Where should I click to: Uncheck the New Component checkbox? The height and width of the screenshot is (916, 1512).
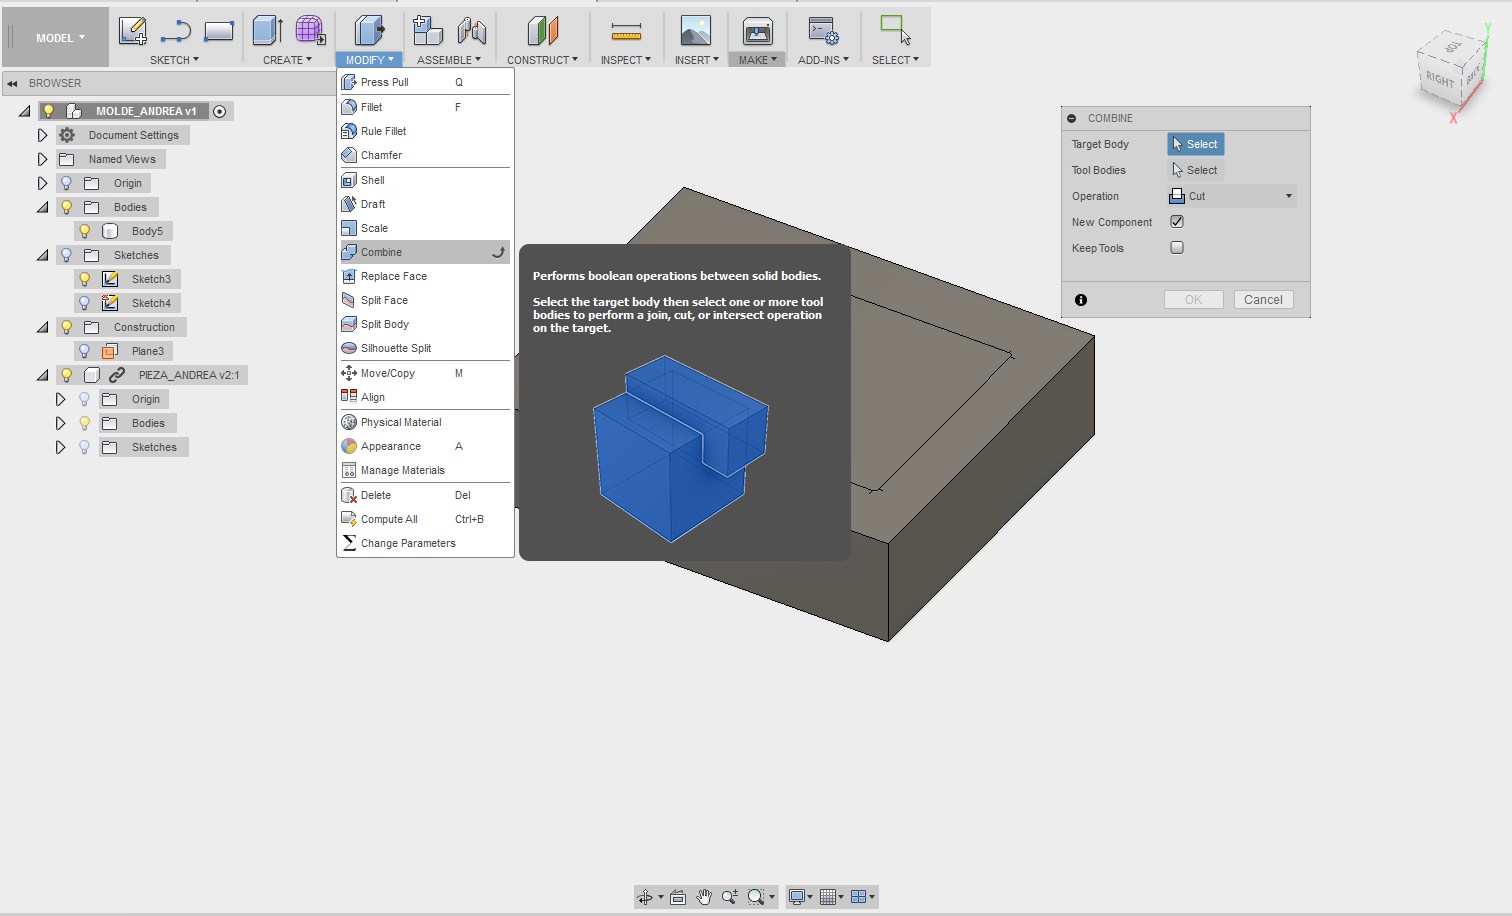point(1177,222)
